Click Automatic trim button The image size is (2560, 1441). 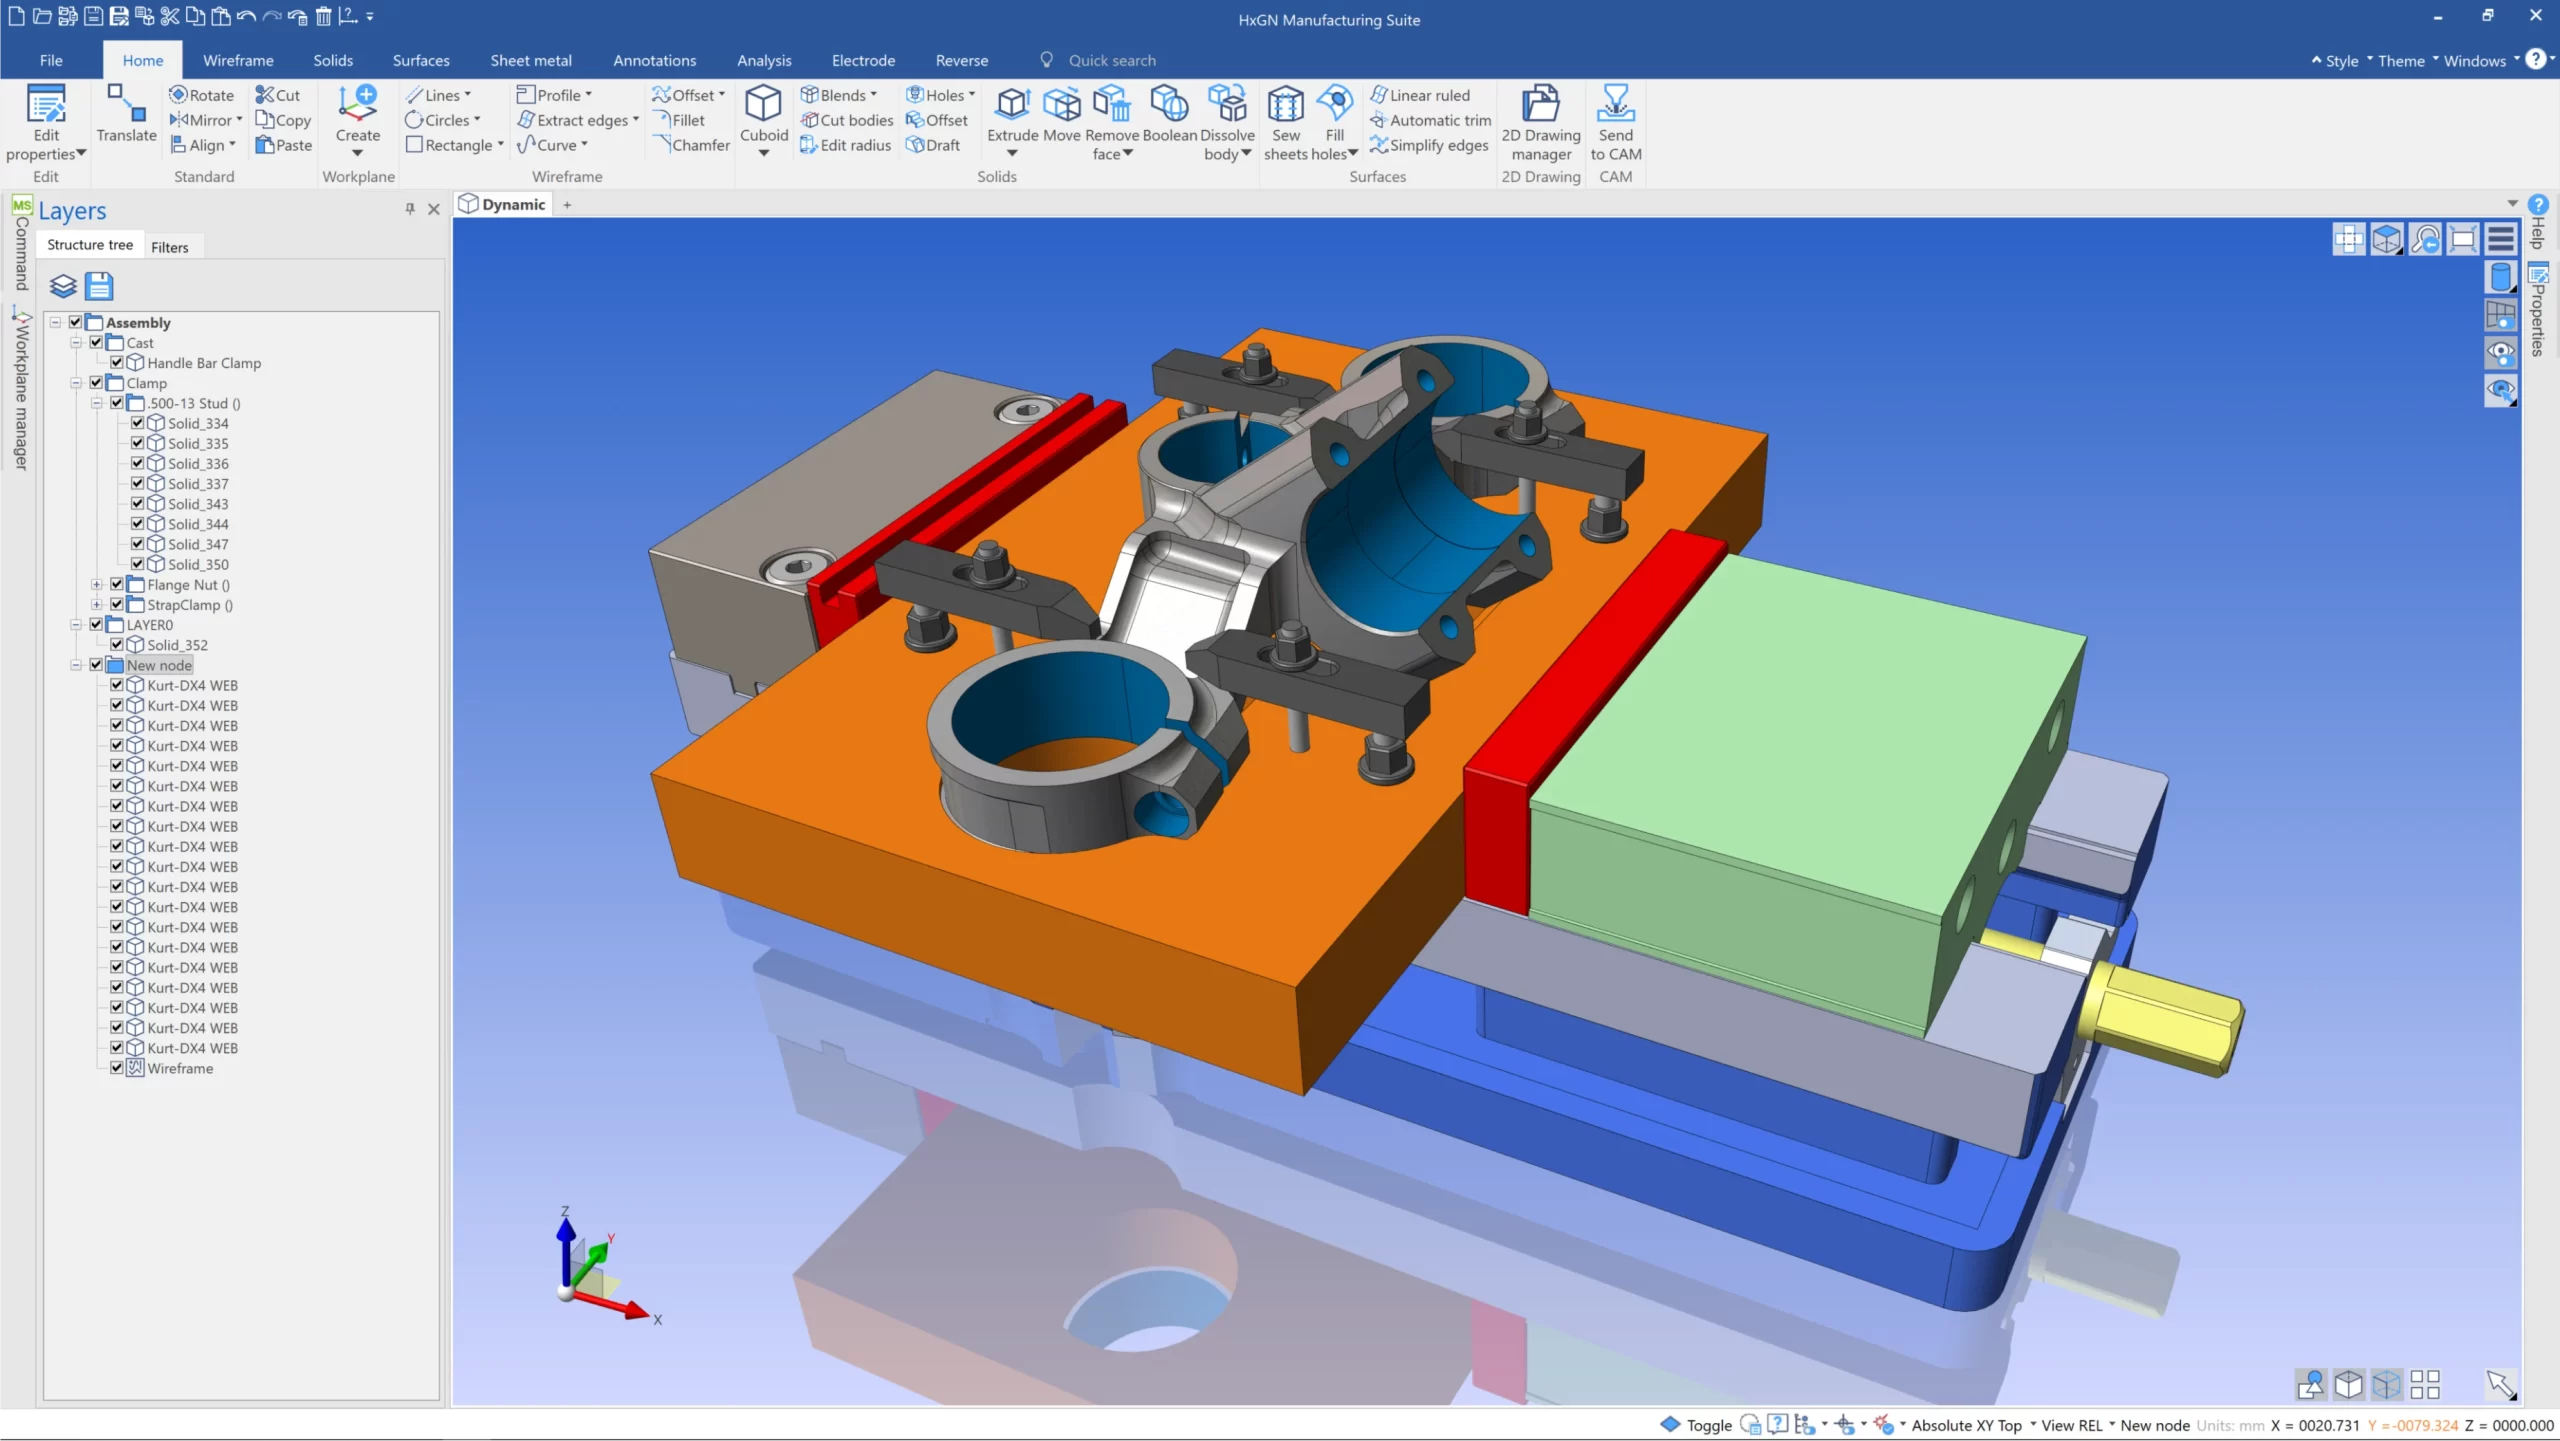coord(1430,120)
